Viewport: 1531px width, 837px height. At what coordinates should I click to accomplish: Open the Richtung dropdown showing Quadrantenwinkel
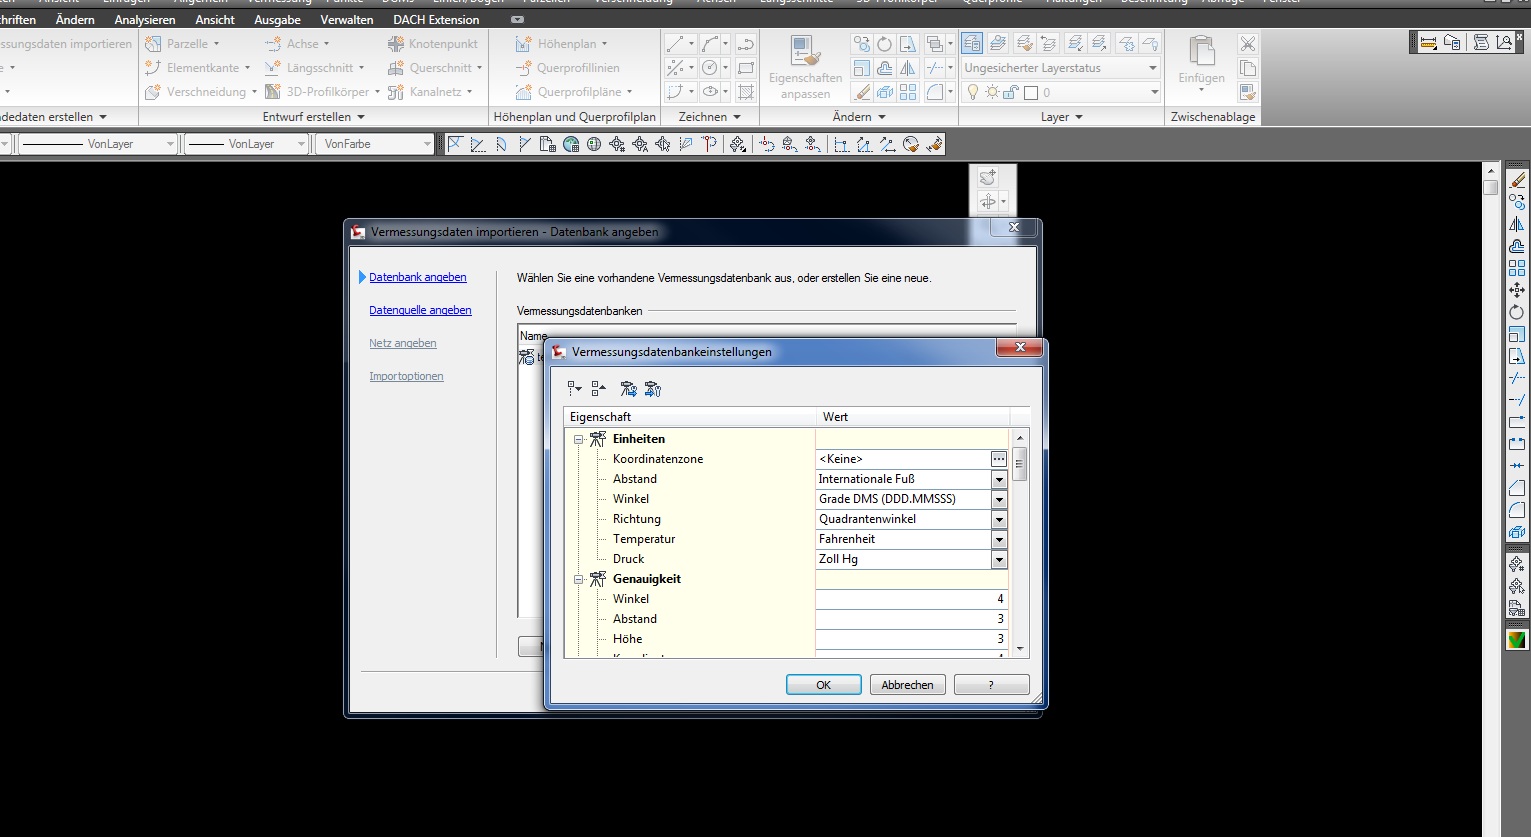pyautogui.click(x=998, y=519)
